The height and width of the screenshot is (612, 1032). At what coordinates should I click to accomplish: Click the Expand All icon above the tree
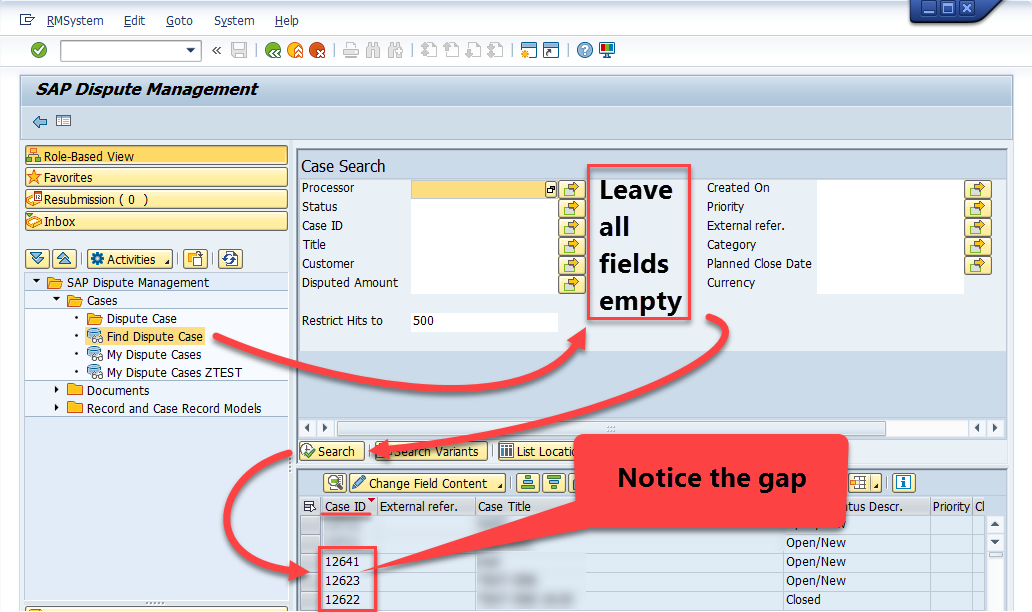pos(38,259)
